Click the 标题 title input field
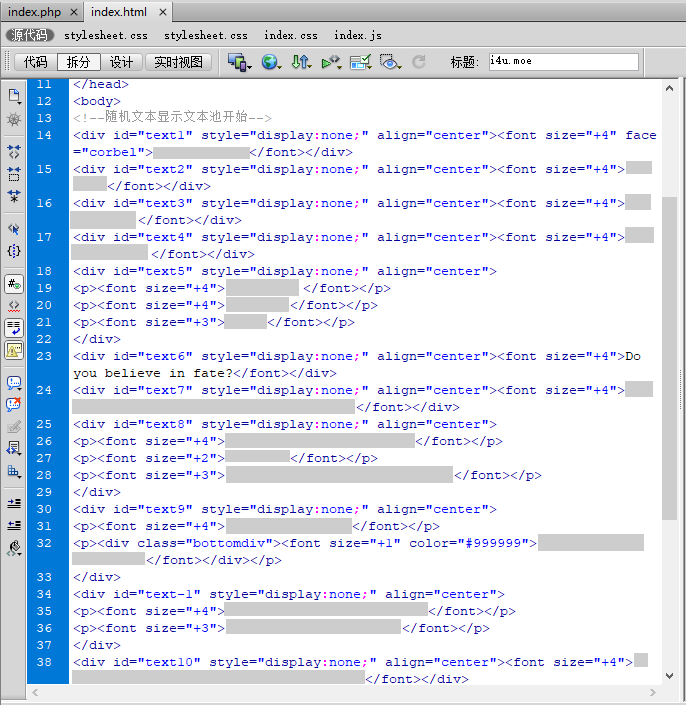 coord(563,62)
